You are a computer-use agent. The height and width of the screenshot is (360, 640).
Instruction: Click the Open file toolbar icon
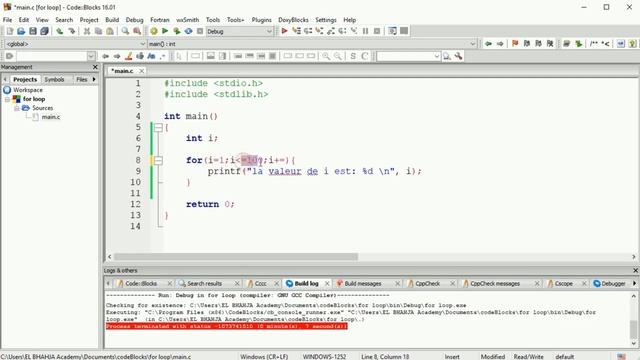tap(21, 31)
